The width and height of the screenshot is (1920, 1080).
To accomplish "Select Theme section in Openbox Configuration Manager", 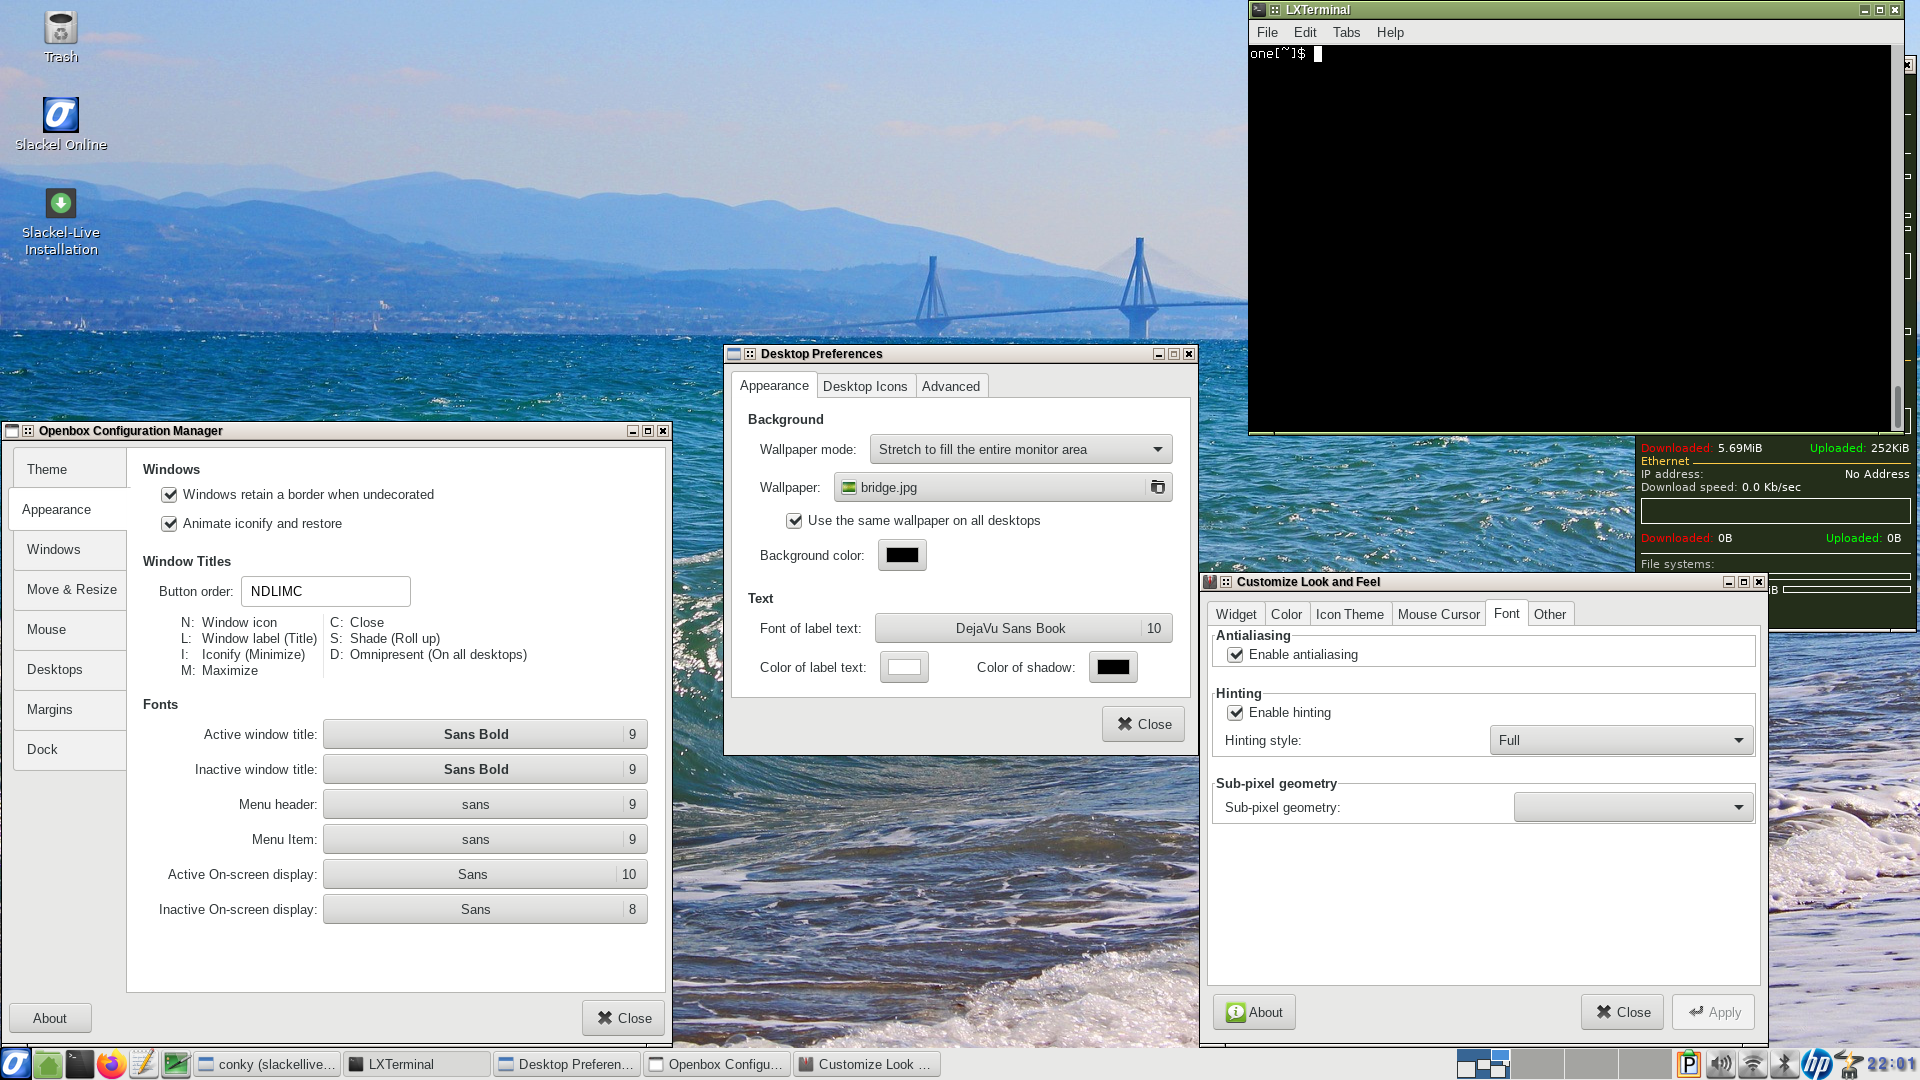I will 70,469.
